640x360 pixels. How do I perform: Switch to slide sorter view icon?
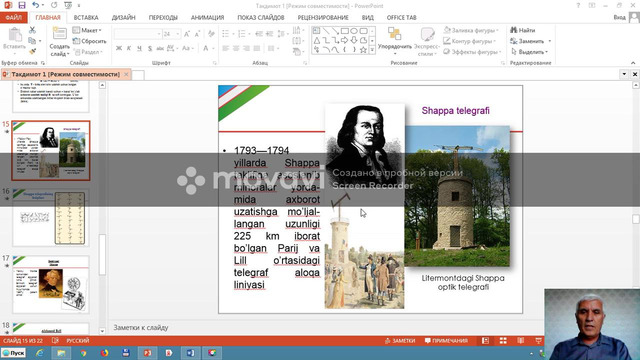click(x=503, y=340)
